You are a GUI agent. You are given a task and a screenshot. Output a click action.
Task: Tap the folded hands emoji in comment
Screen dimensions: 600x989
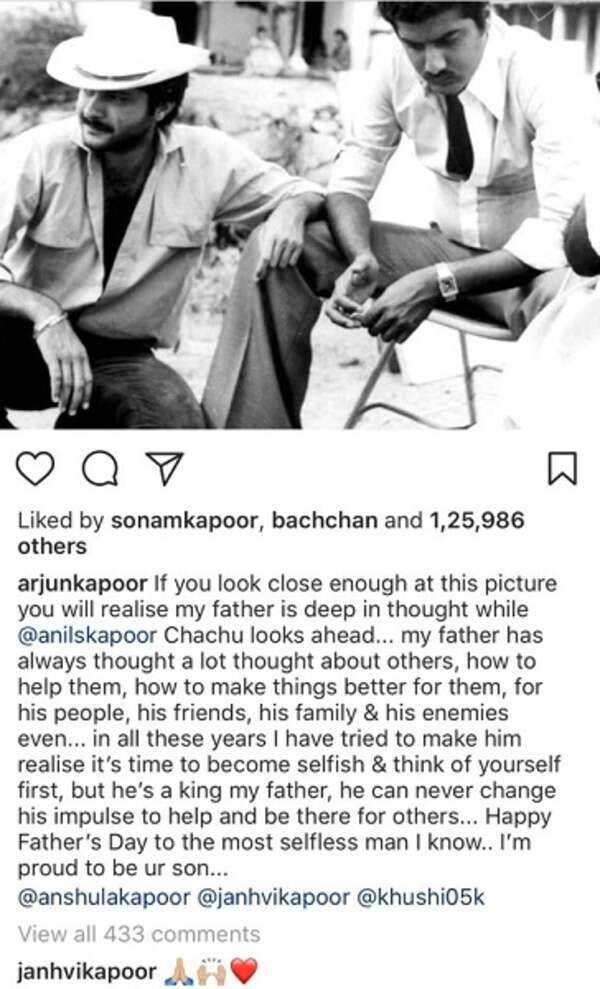pos(176,971)
